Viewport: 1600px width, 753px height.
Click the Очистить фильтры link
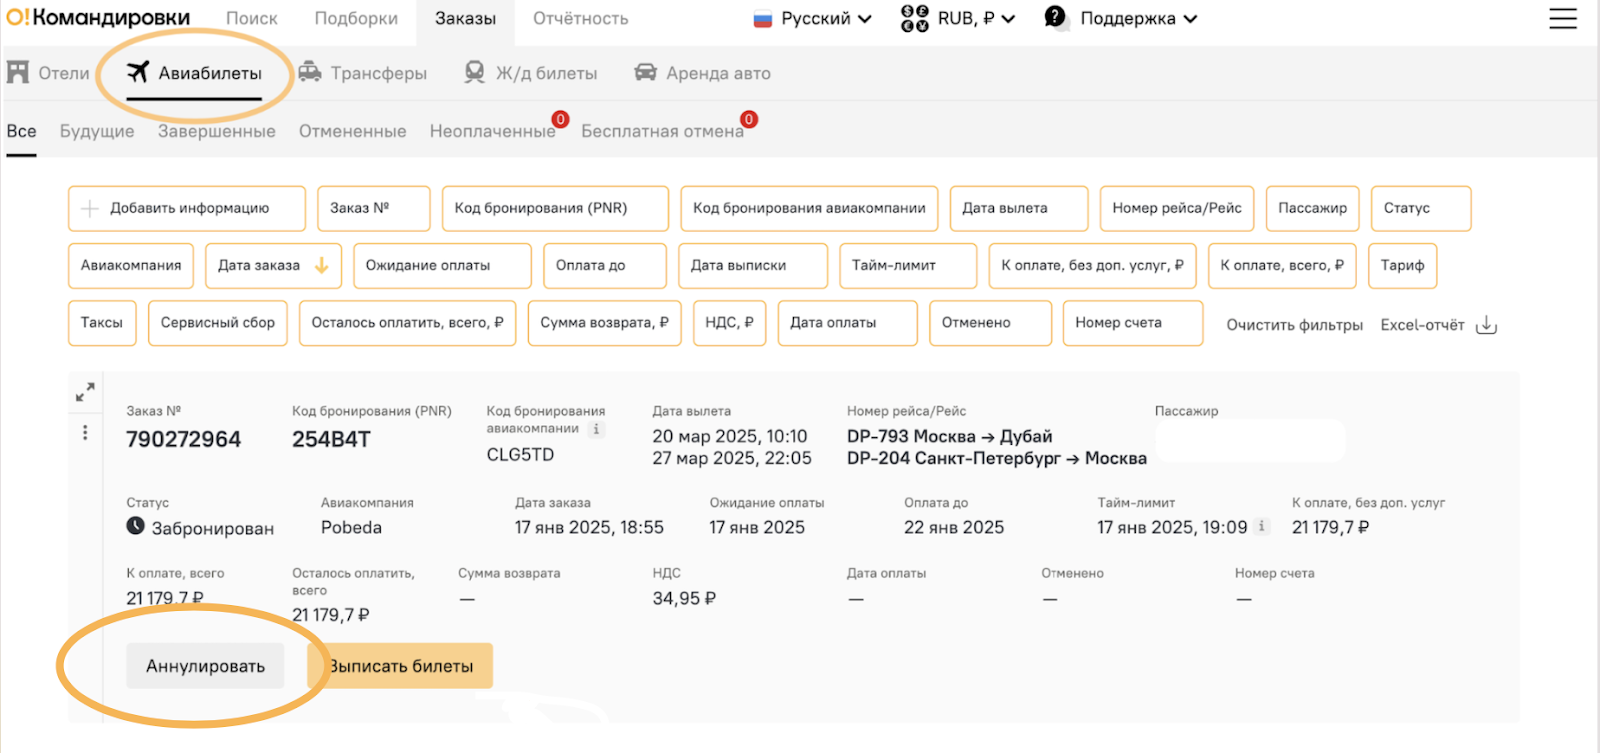1294,325
